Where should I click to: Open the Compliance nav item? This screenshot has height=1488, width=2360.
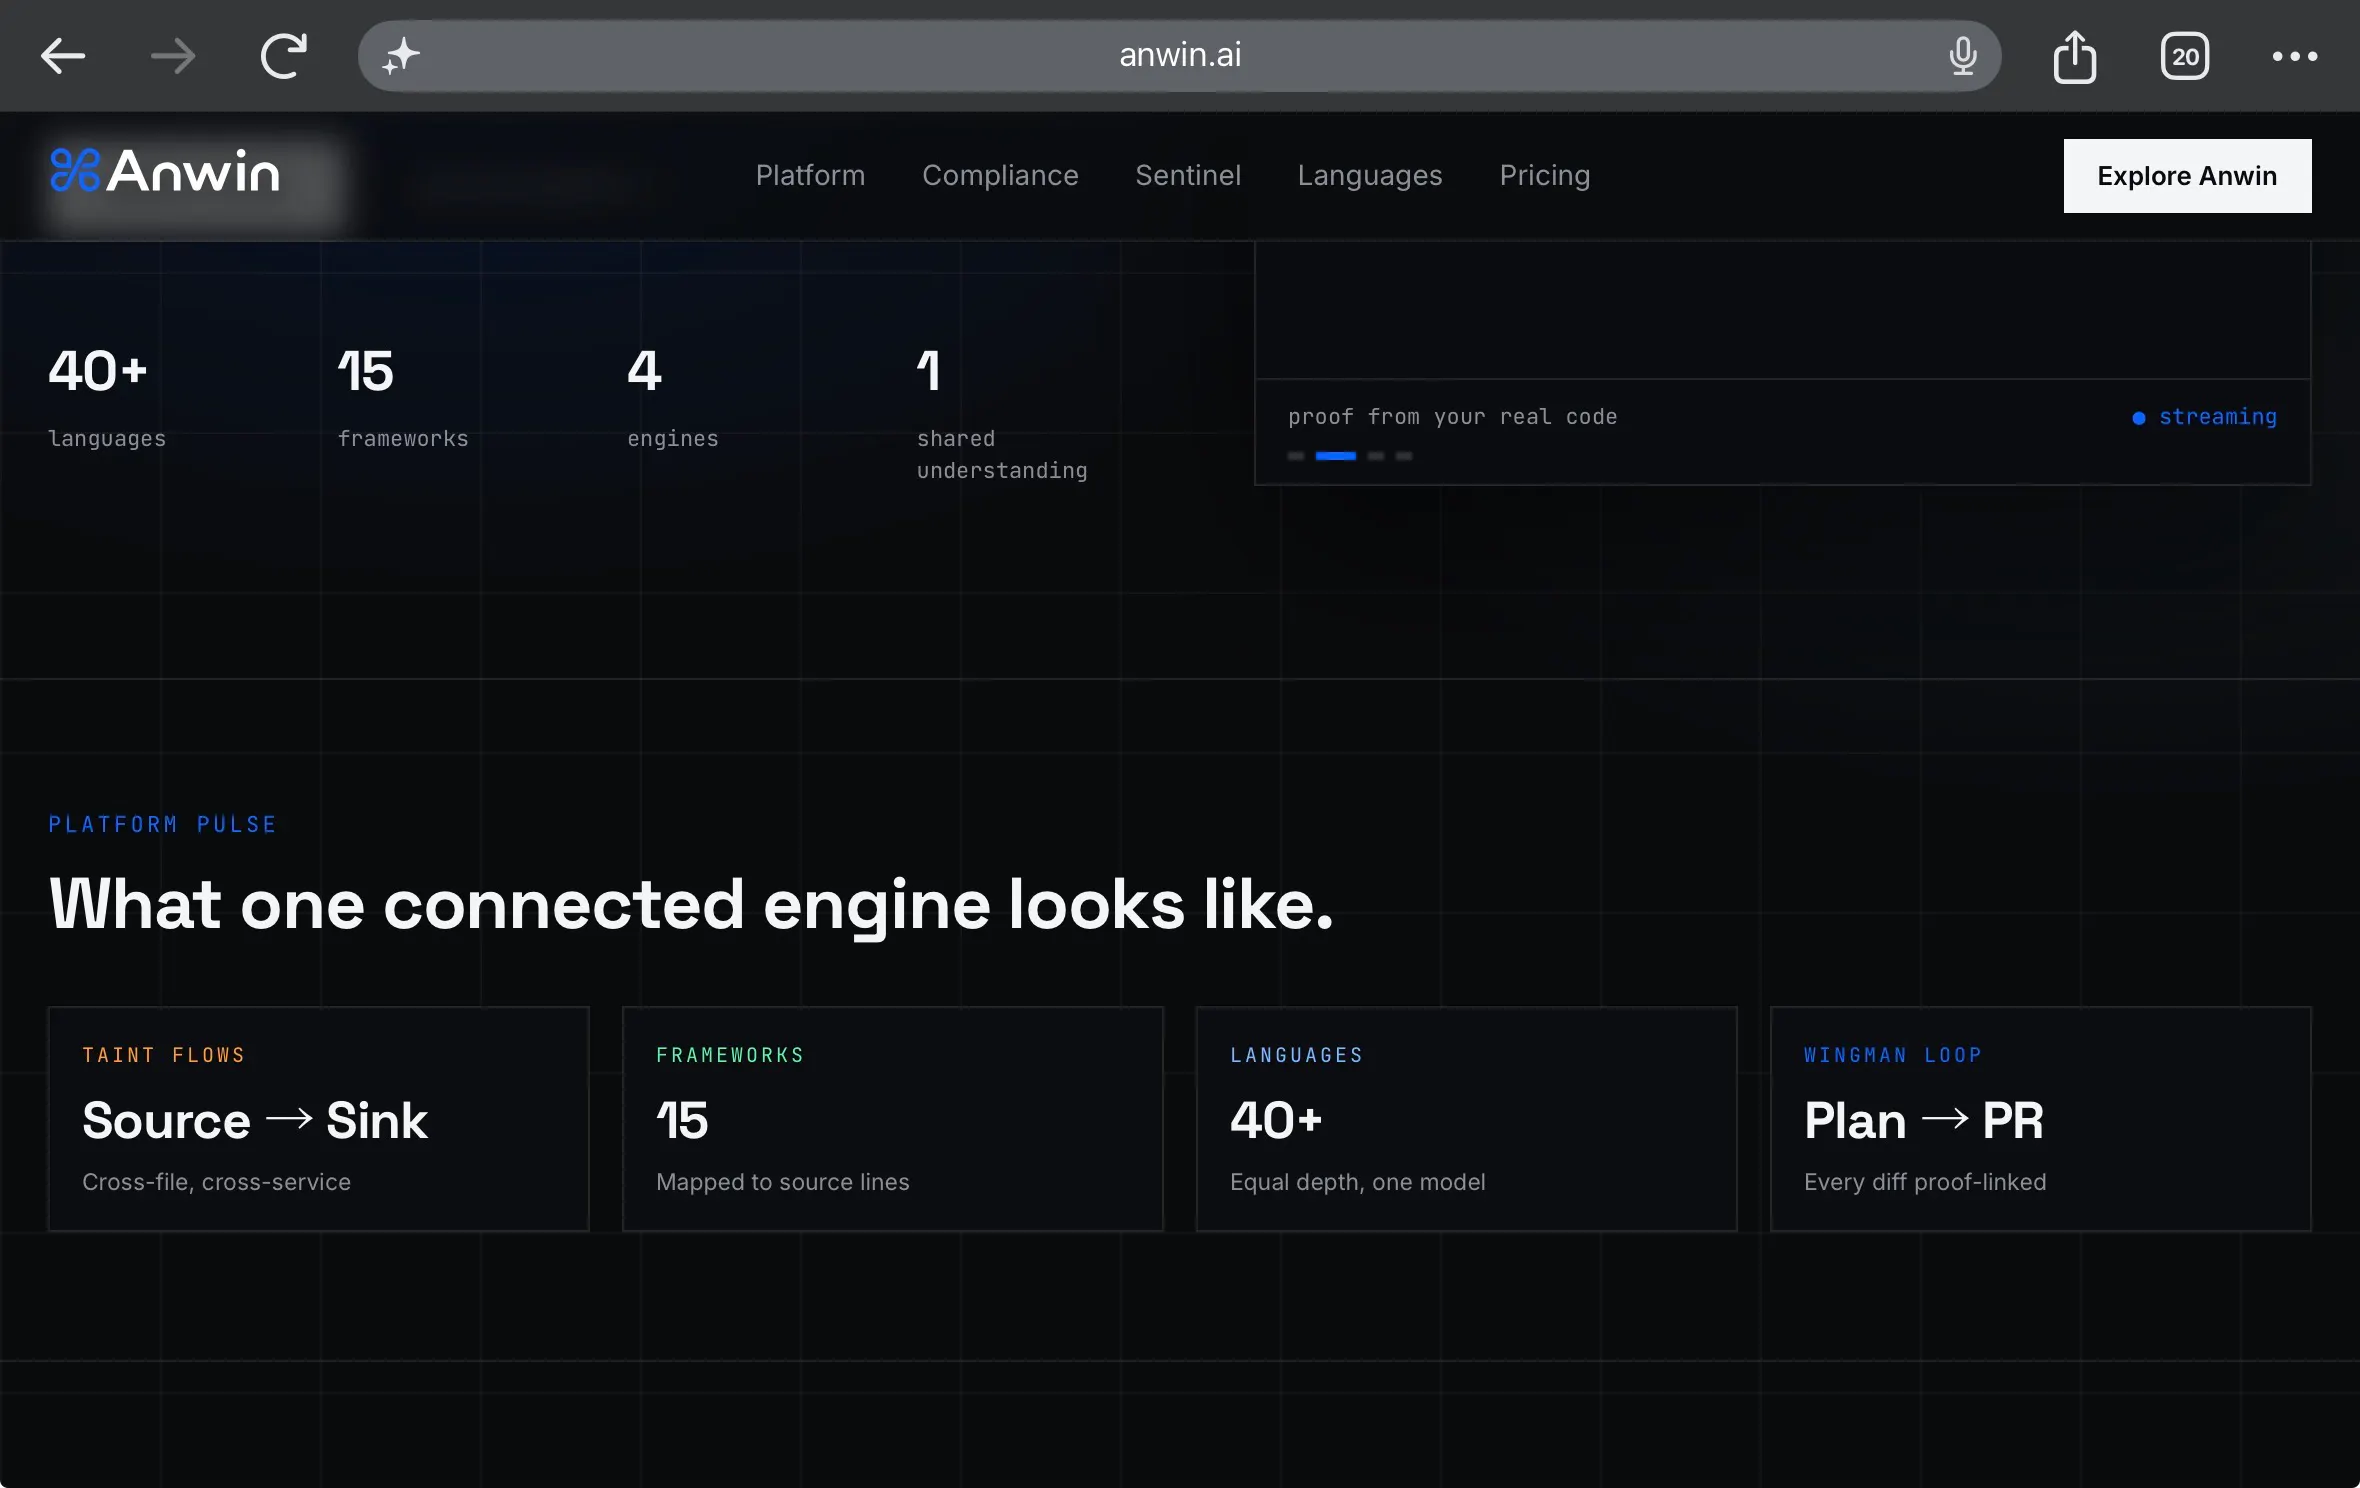coord(1000,175)
